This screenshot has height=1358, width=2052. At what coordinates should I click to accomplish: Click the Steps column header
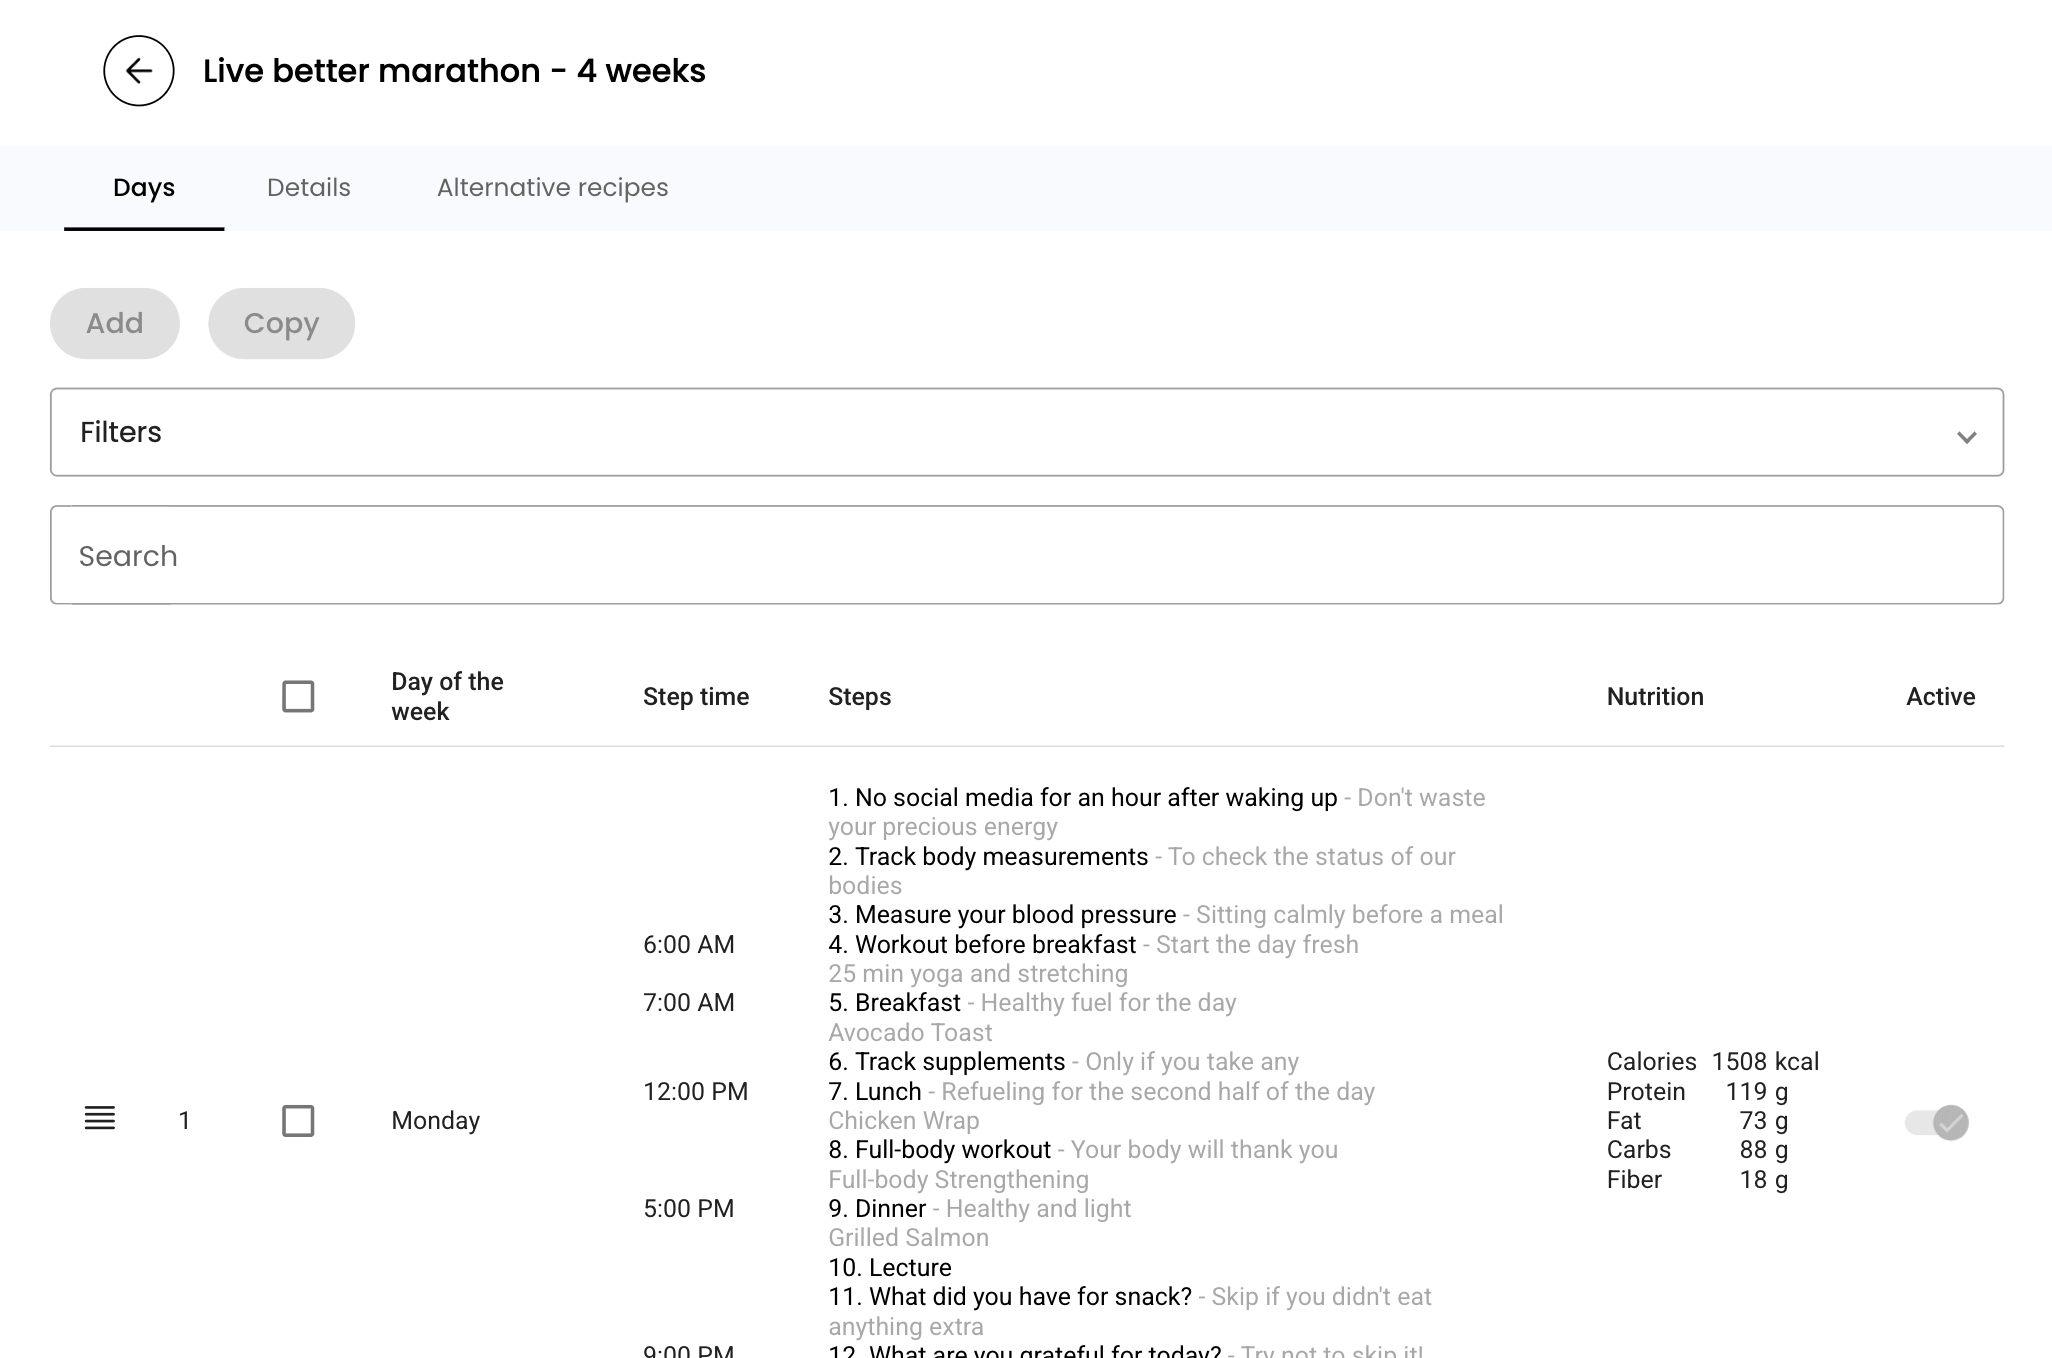(859, 697)
